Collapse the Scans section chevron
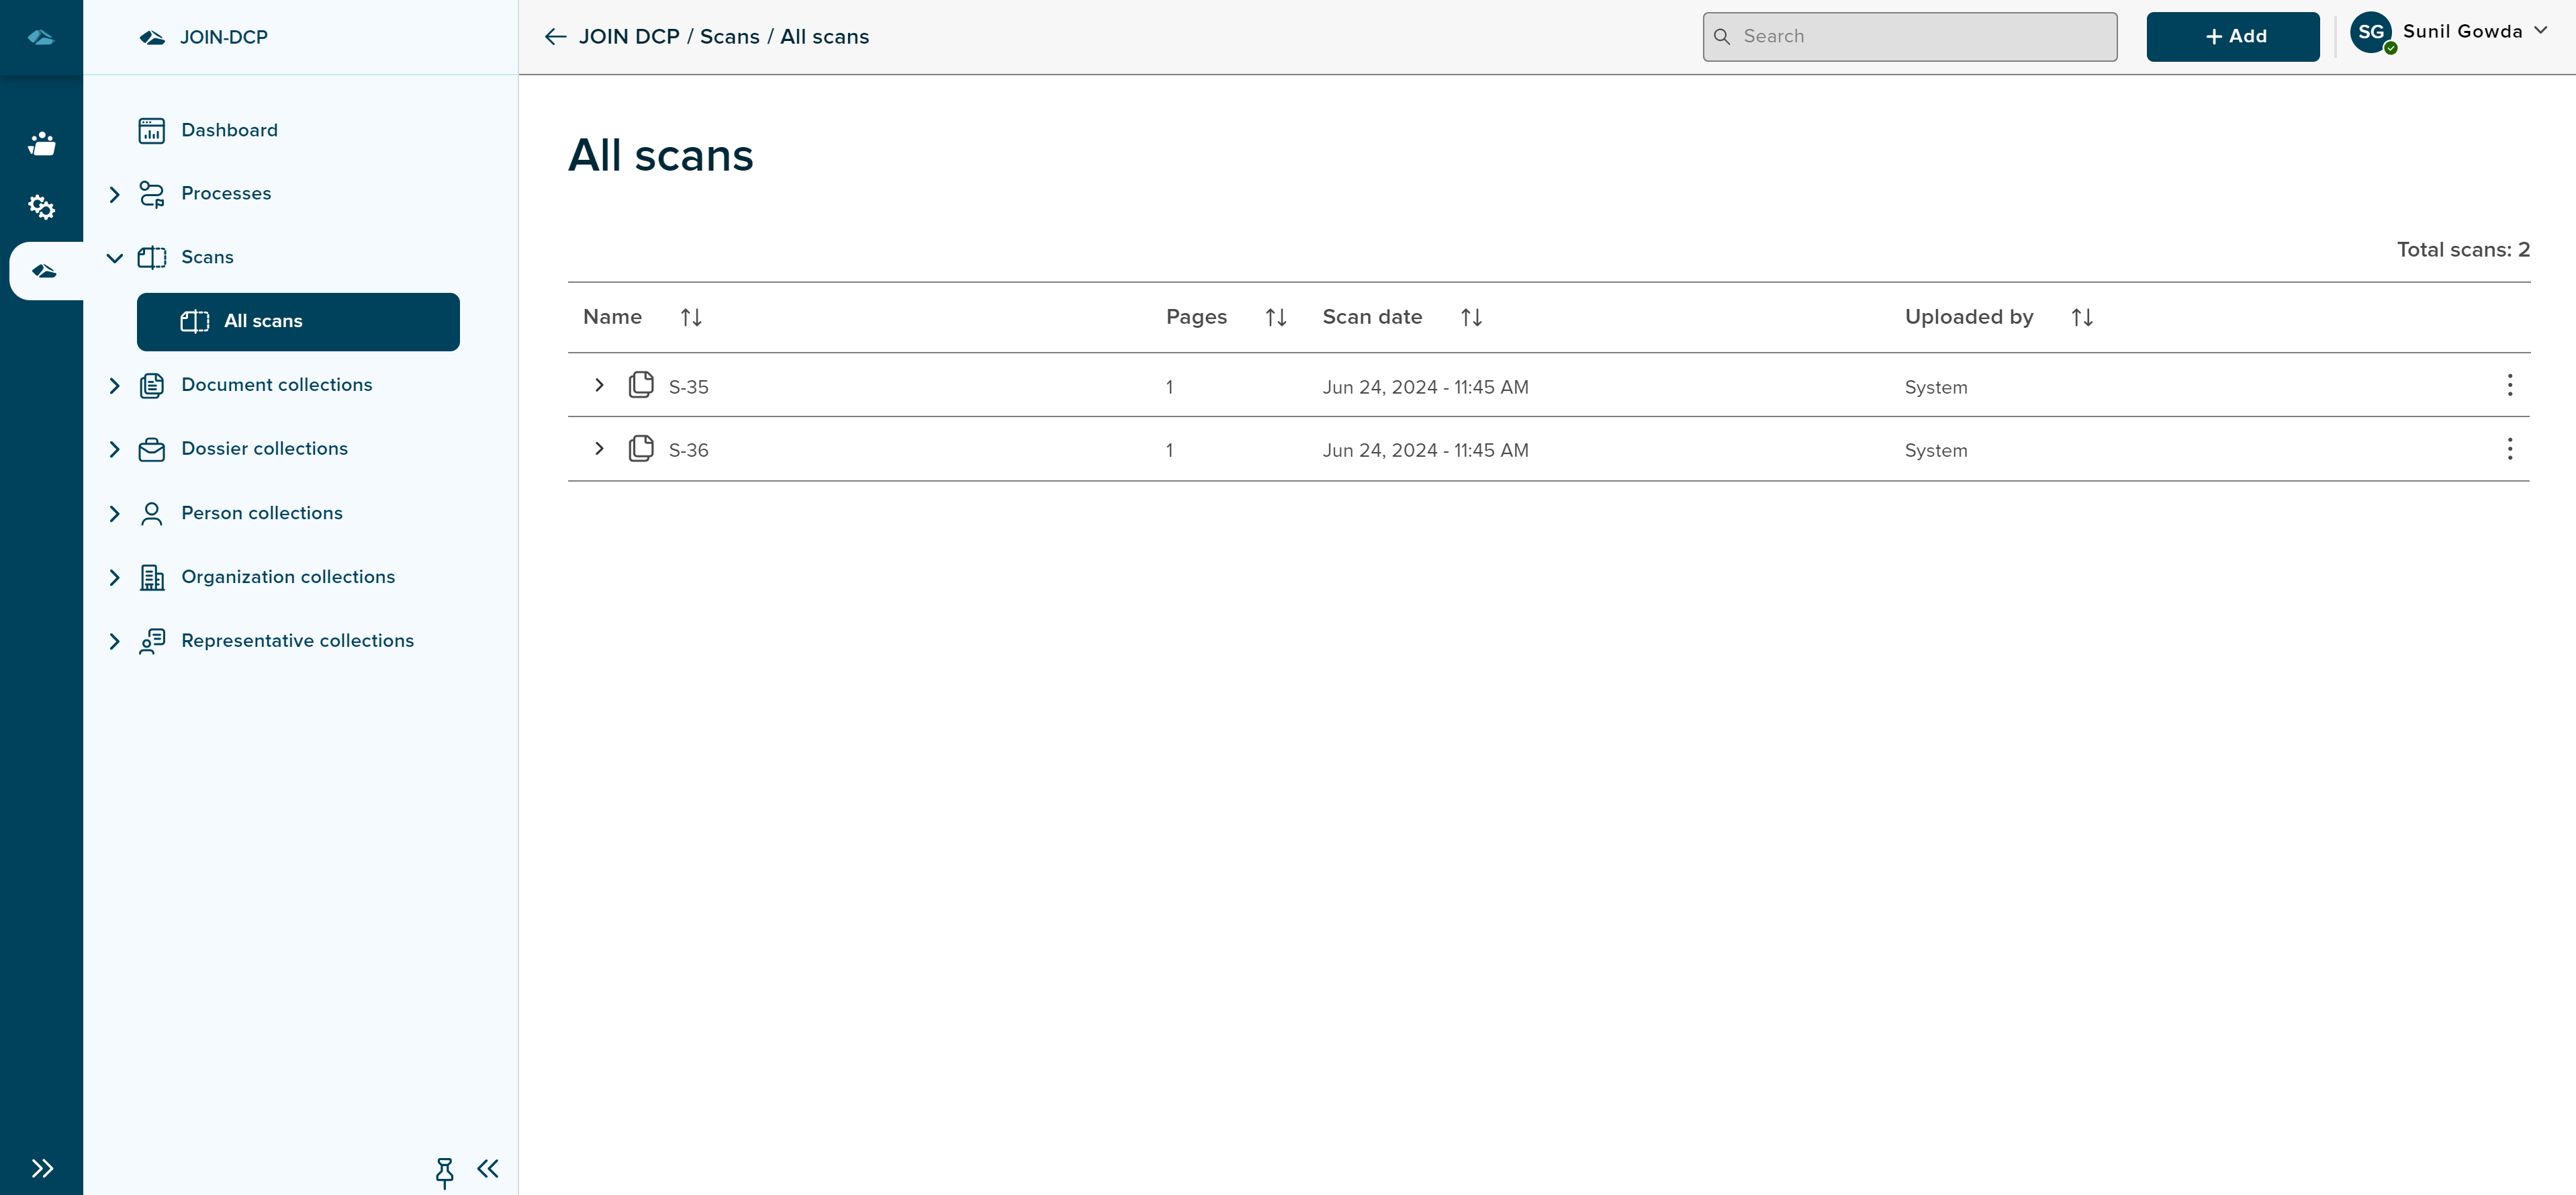 [x=114, y=257]
